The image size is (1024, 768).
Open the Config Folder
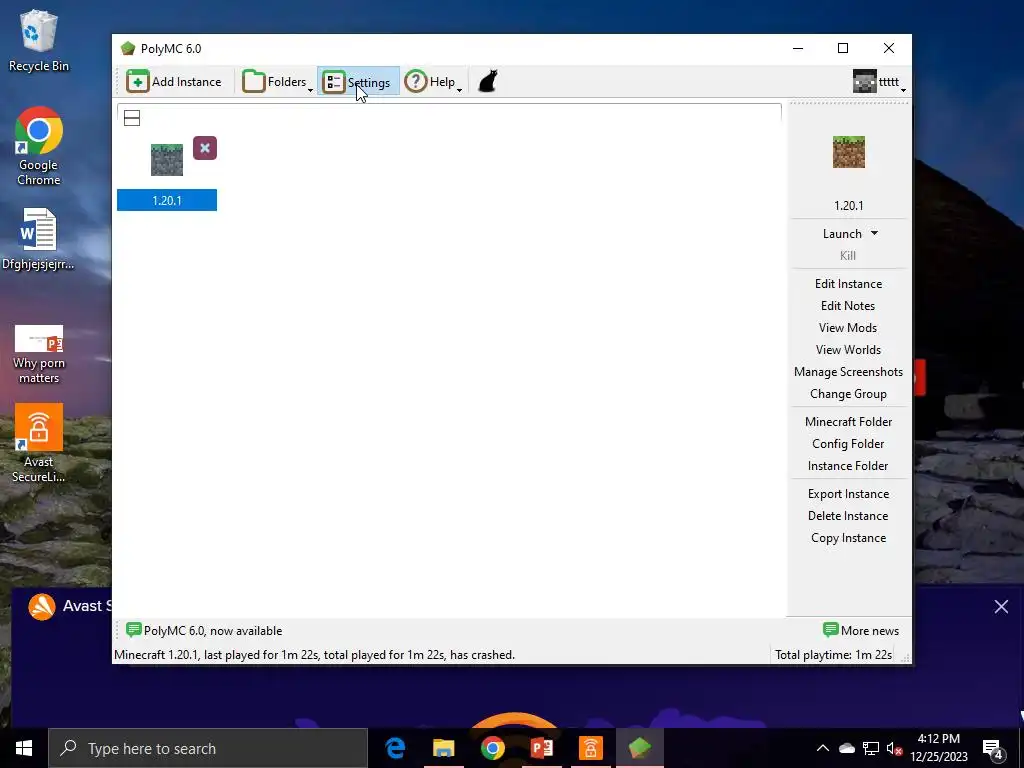click(848, 444)
